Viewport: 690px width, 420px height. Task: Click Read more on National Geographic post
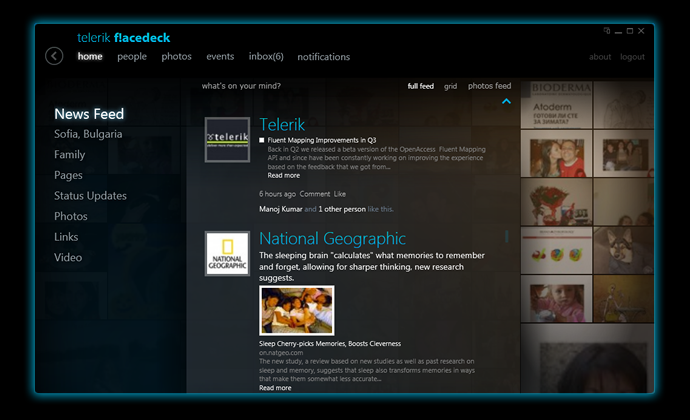(x=275, y=388)
